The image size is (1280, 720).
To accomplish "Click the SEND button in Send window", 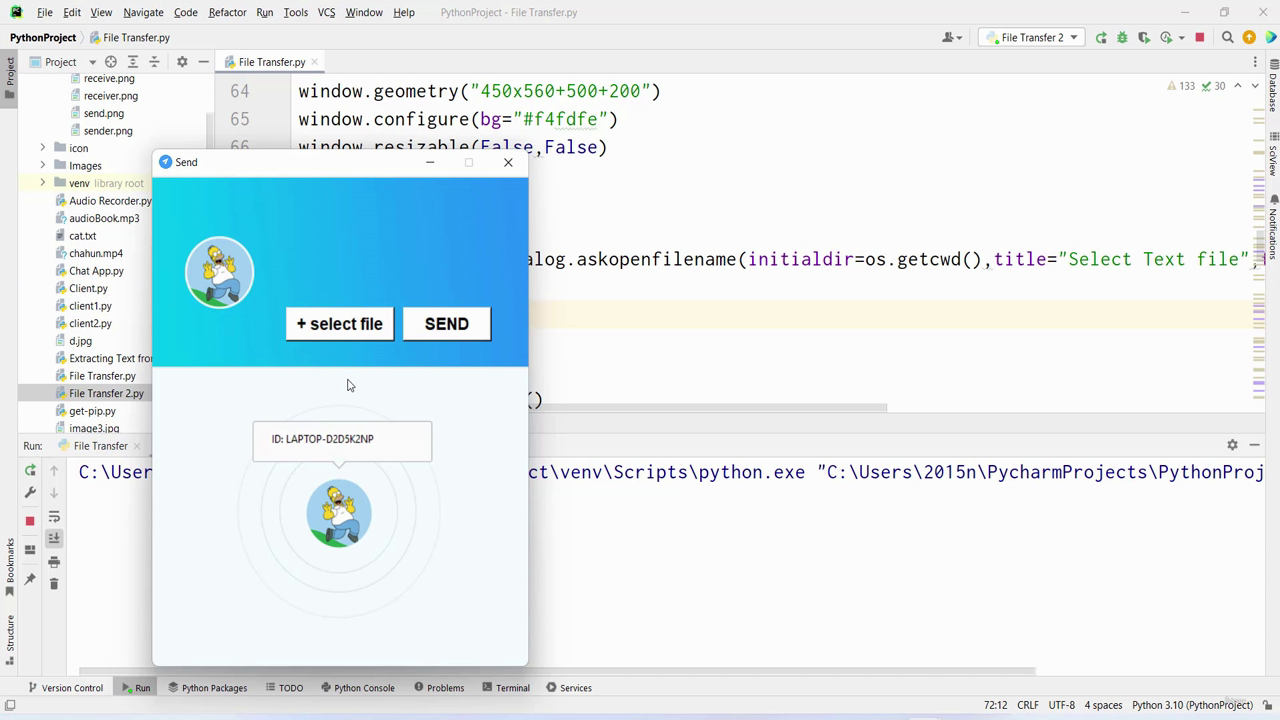I will [x=447, y=324].
